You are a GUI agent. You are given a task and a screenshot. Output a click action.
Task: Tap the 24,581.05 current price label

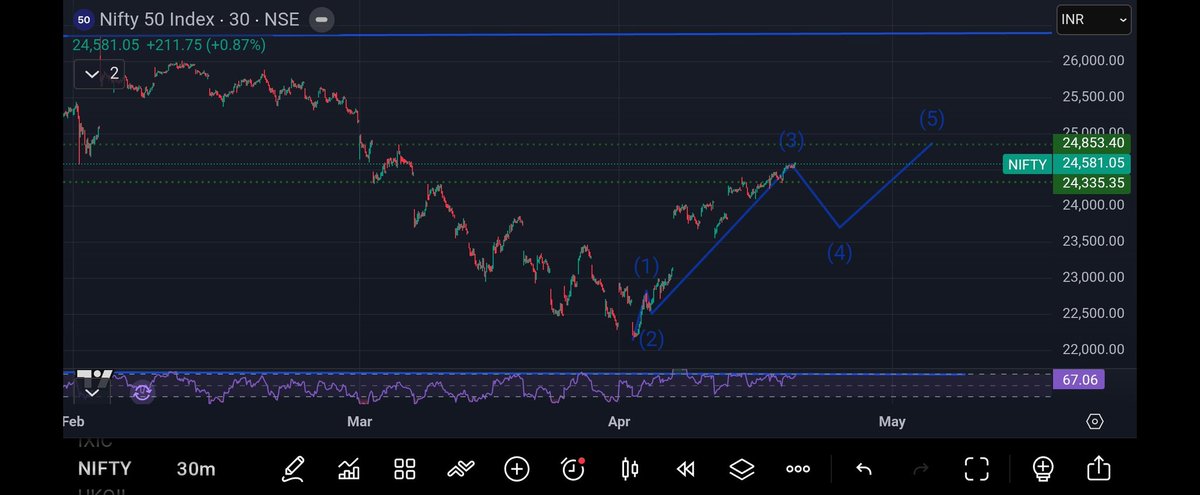point(1094,164)
